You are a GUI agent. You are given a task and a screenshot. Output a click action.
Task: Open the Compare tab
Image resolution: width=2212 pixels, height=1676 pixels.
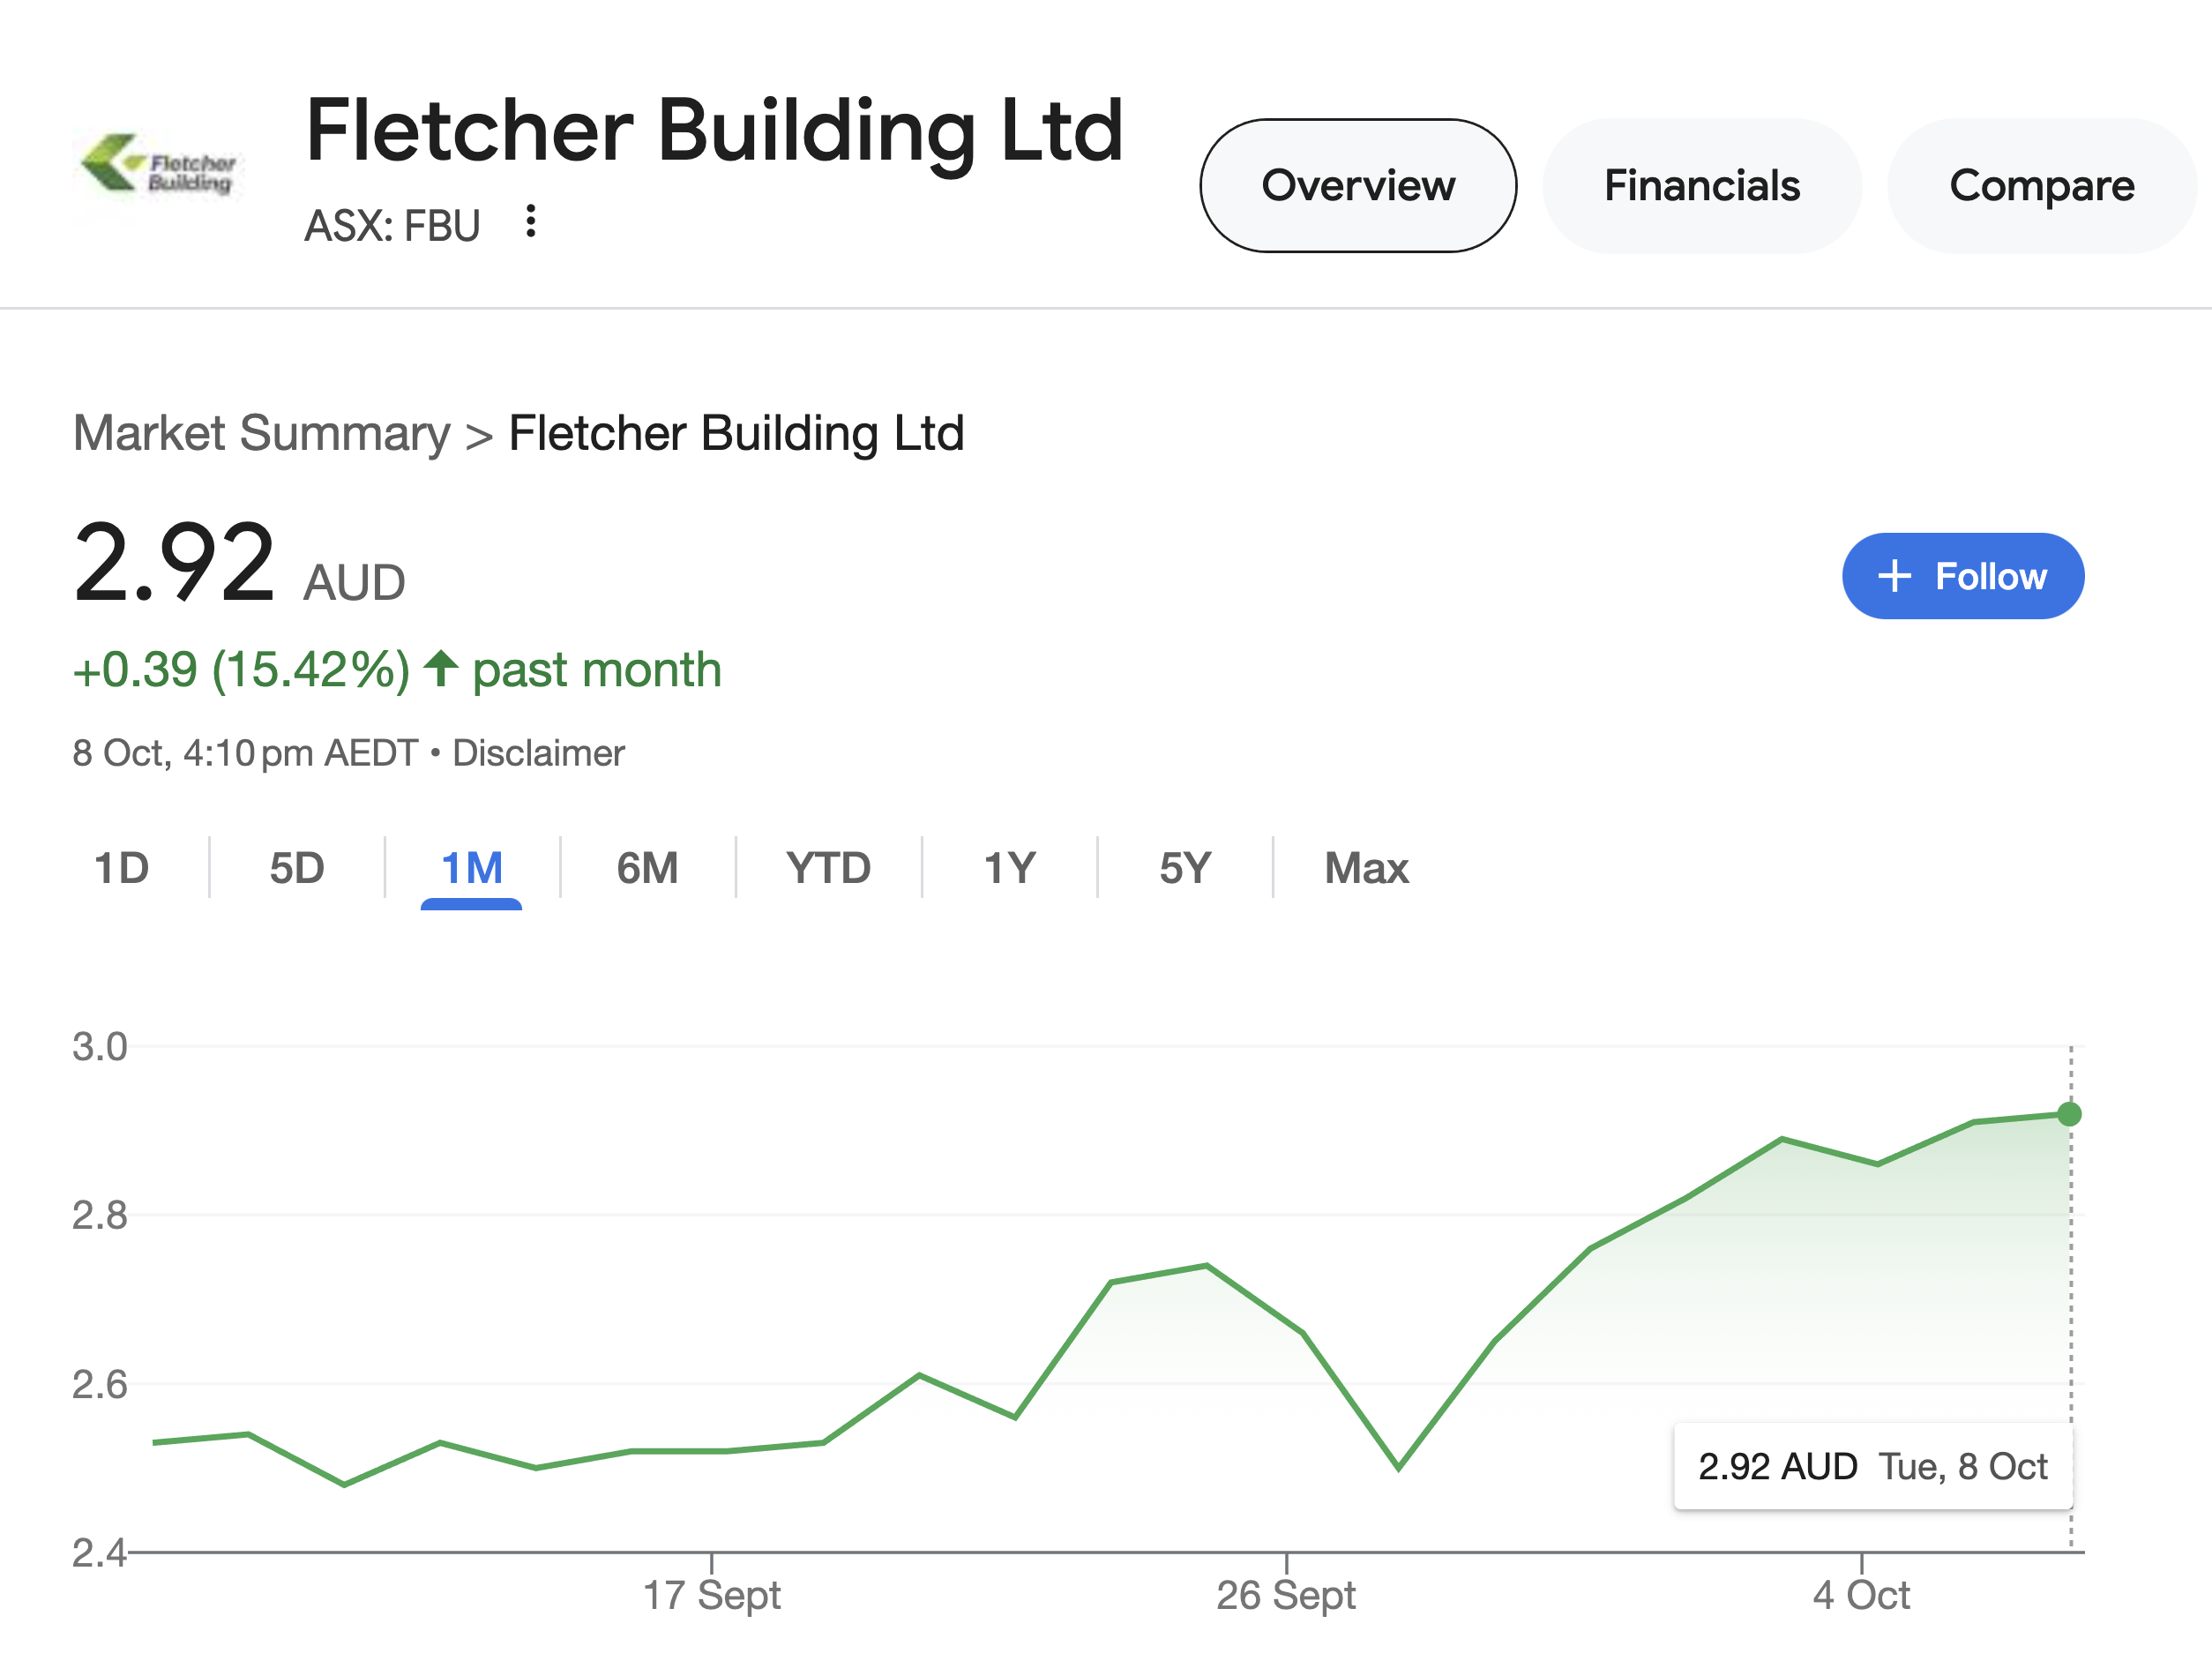(2042, 186)
